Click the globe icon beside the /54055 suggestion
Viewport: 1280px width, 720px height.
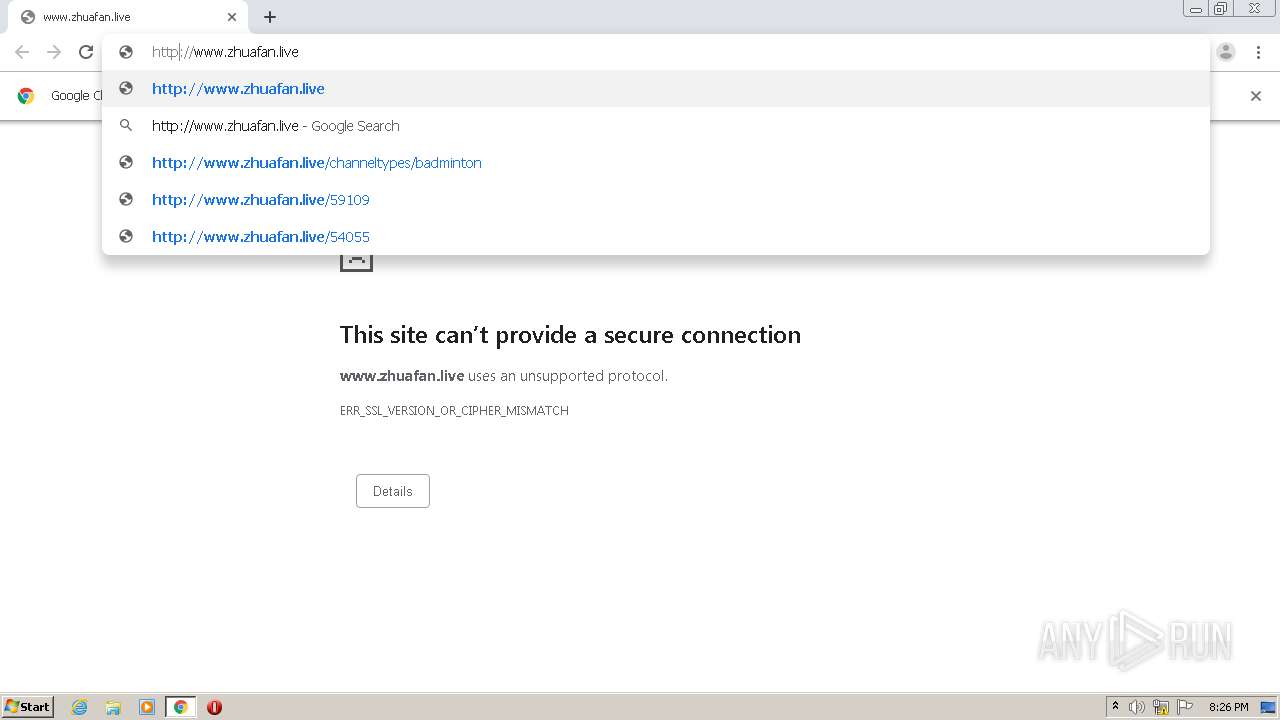[126, 237]
